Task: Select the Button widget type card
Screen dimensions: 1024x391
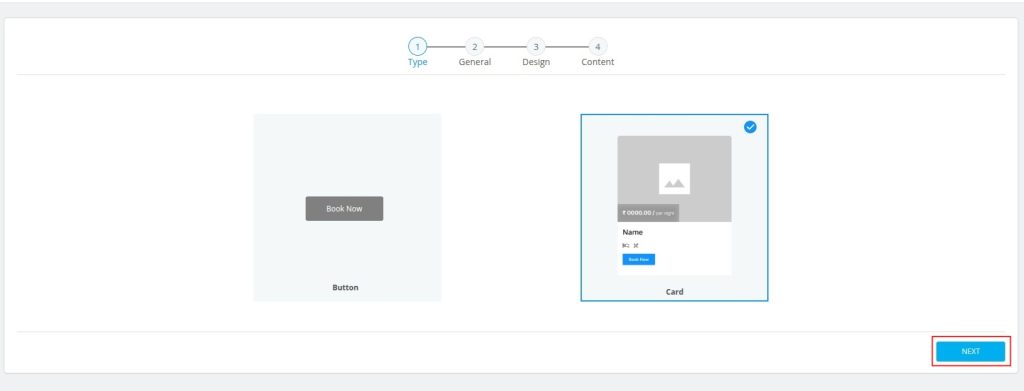Action: point(347,208)
